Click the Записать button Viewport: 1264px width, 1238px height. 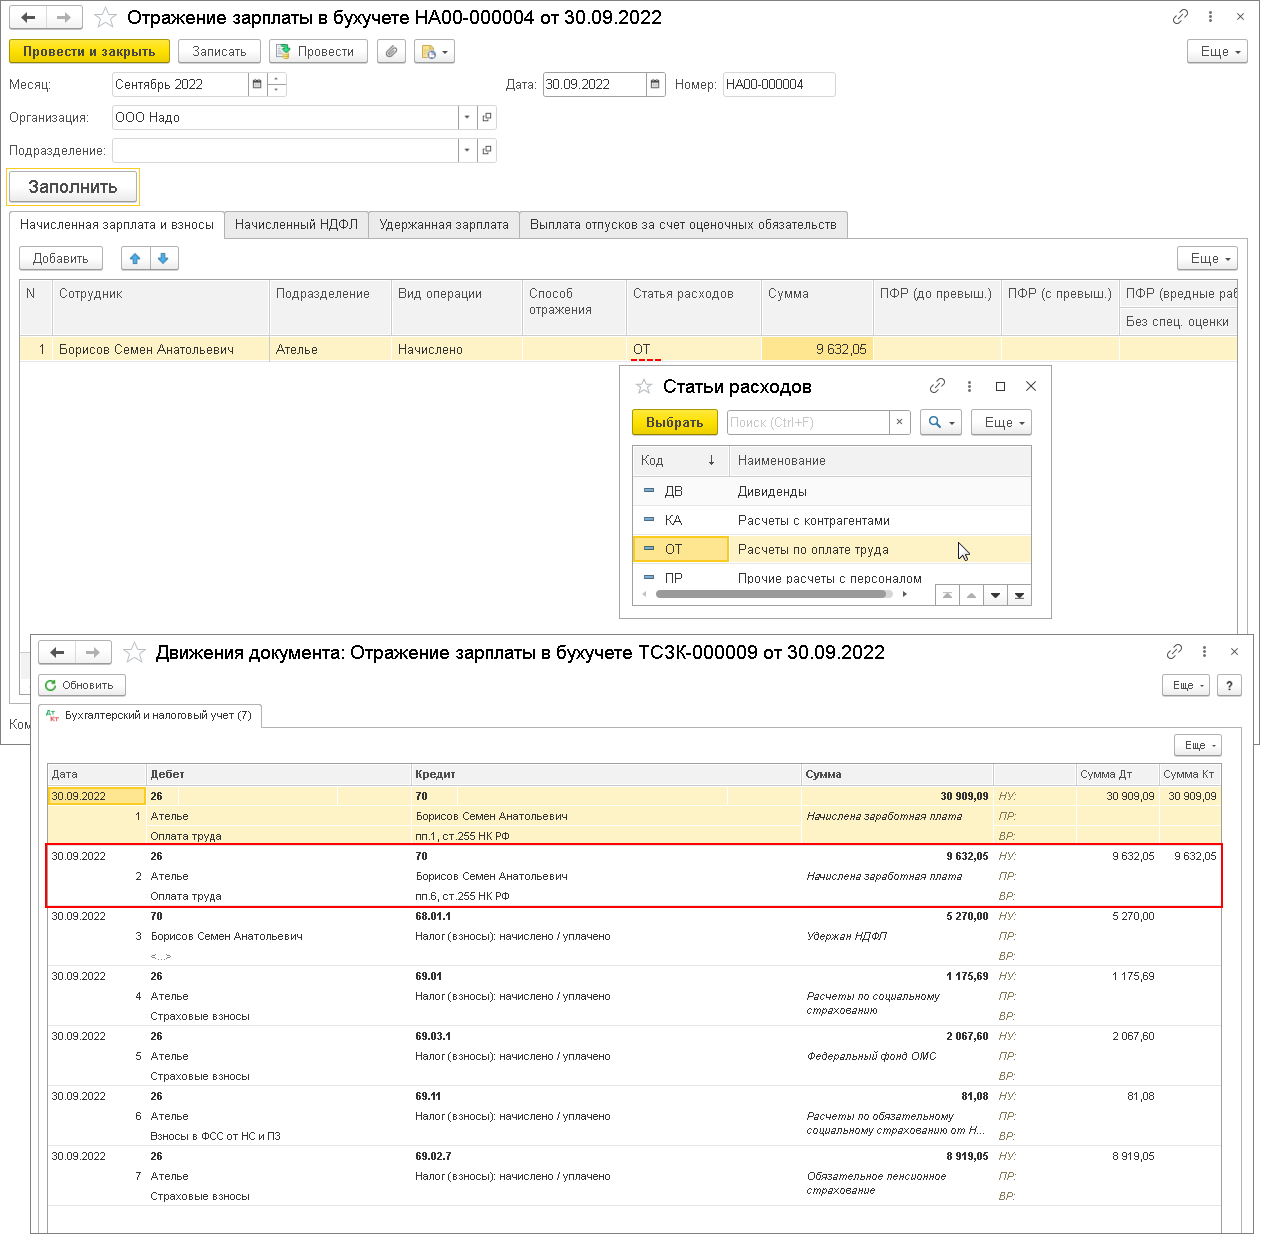[x=219, y=51]
